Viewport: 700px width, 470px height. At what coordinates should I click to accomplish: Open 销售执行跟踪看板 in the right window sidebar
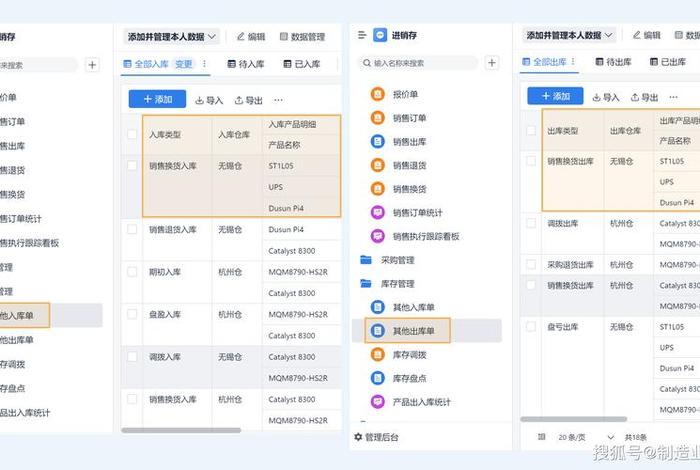point(415,236)
